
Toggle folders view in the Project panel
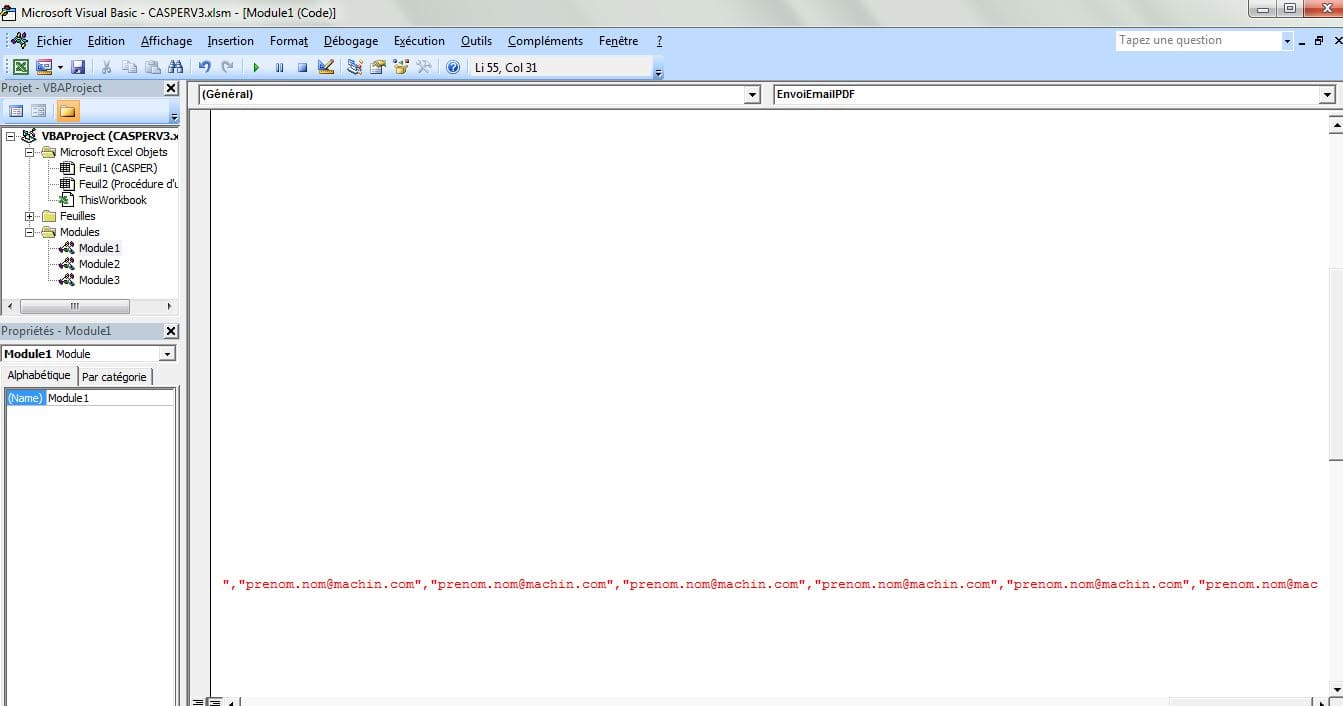(67, 111)
